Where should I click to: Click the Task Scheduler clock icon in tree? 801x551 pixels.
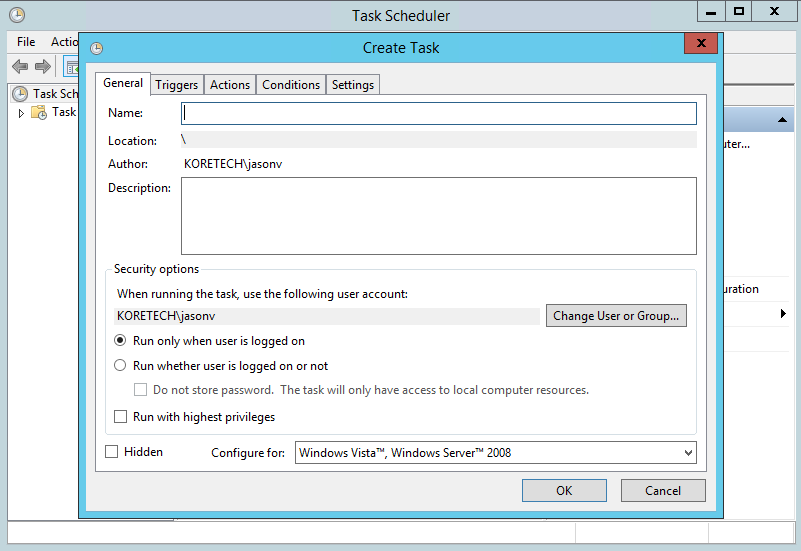[20, 93]
